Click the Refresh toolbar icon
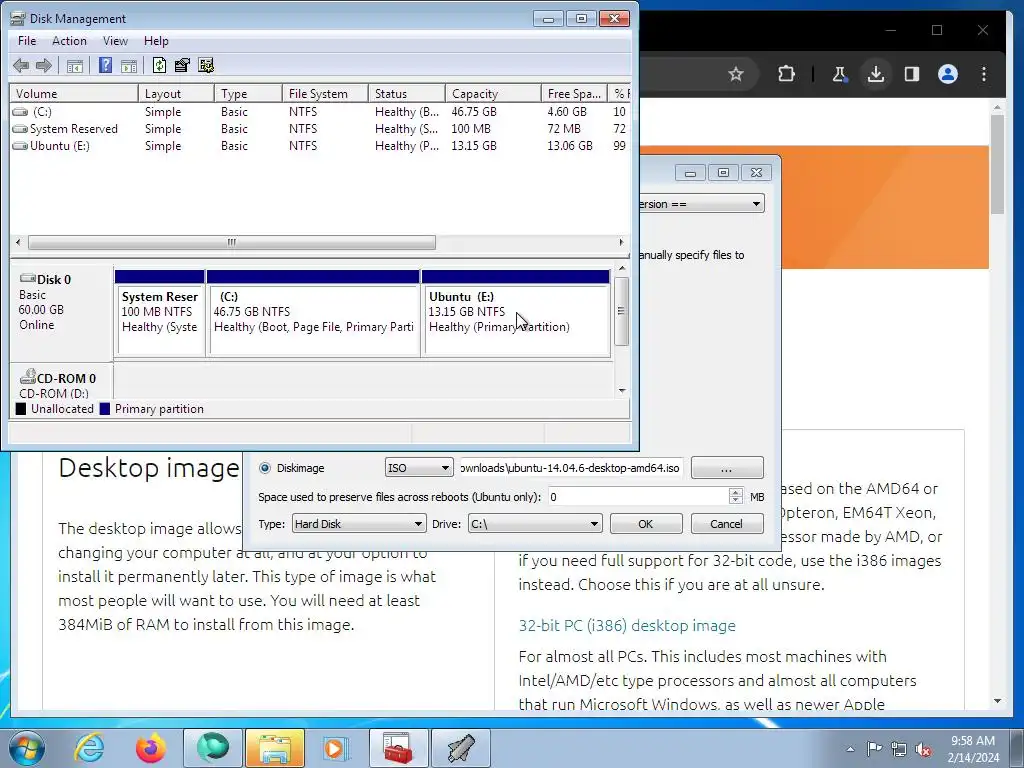 (159, 65)
